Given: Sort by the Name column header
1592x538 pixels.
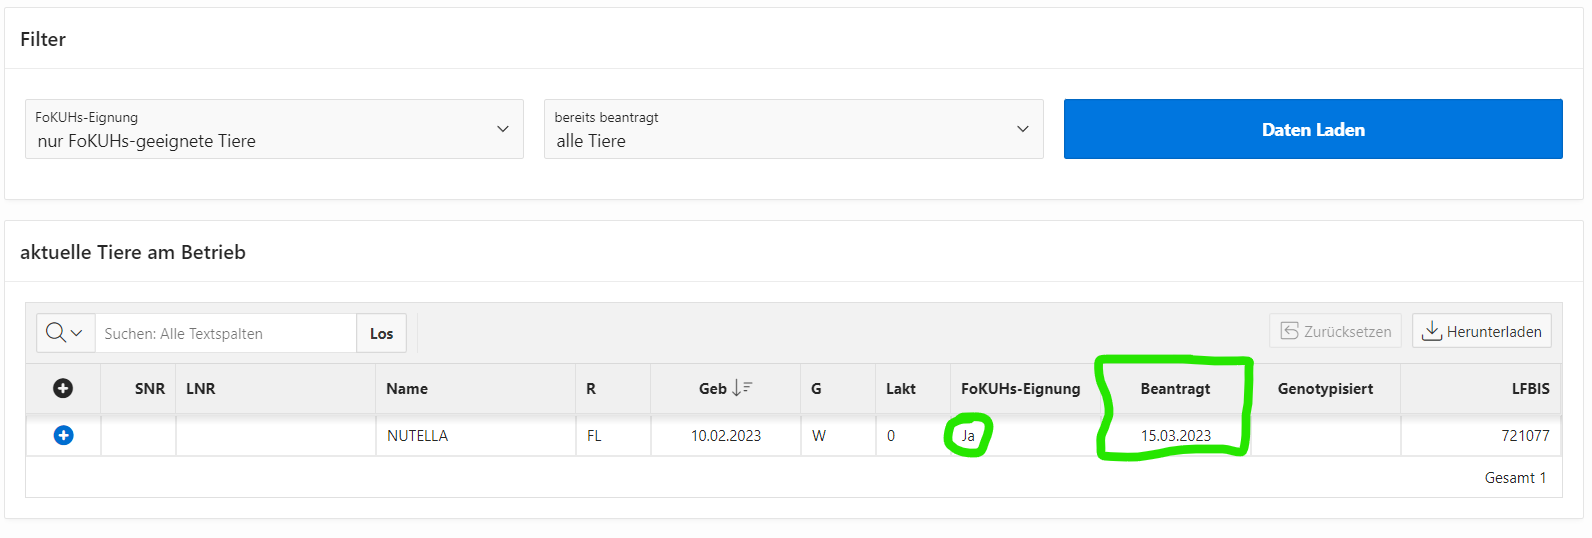Looking at the screenshot, I should [x=407, y=388].
